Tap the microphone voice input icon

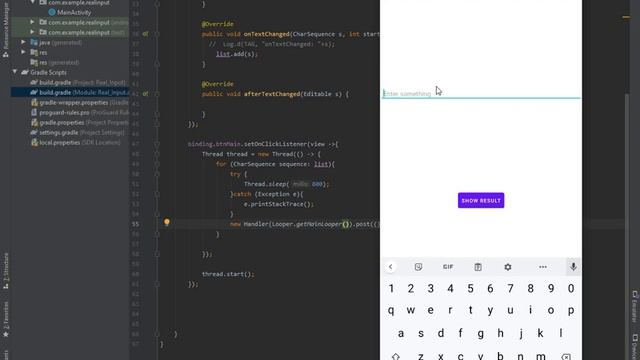[573, 267]
